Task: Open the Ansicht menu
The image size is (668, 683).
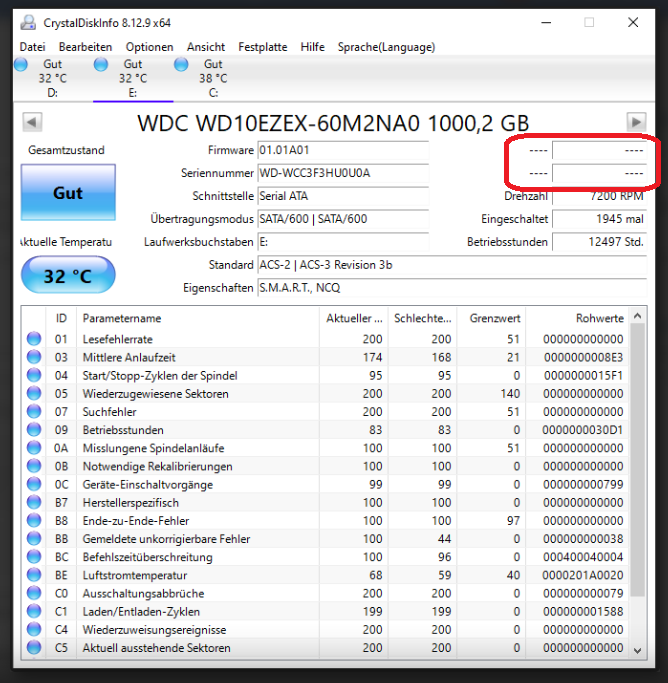Action: pyautogui.click(x=206, y=47)
